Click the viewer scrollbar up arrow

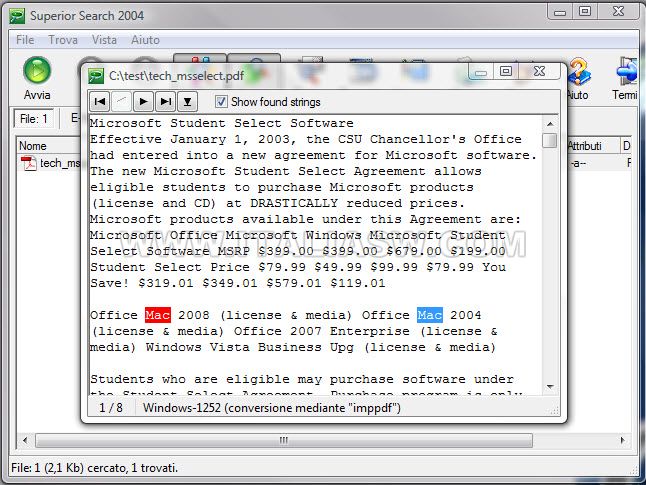tap(550, 124)
